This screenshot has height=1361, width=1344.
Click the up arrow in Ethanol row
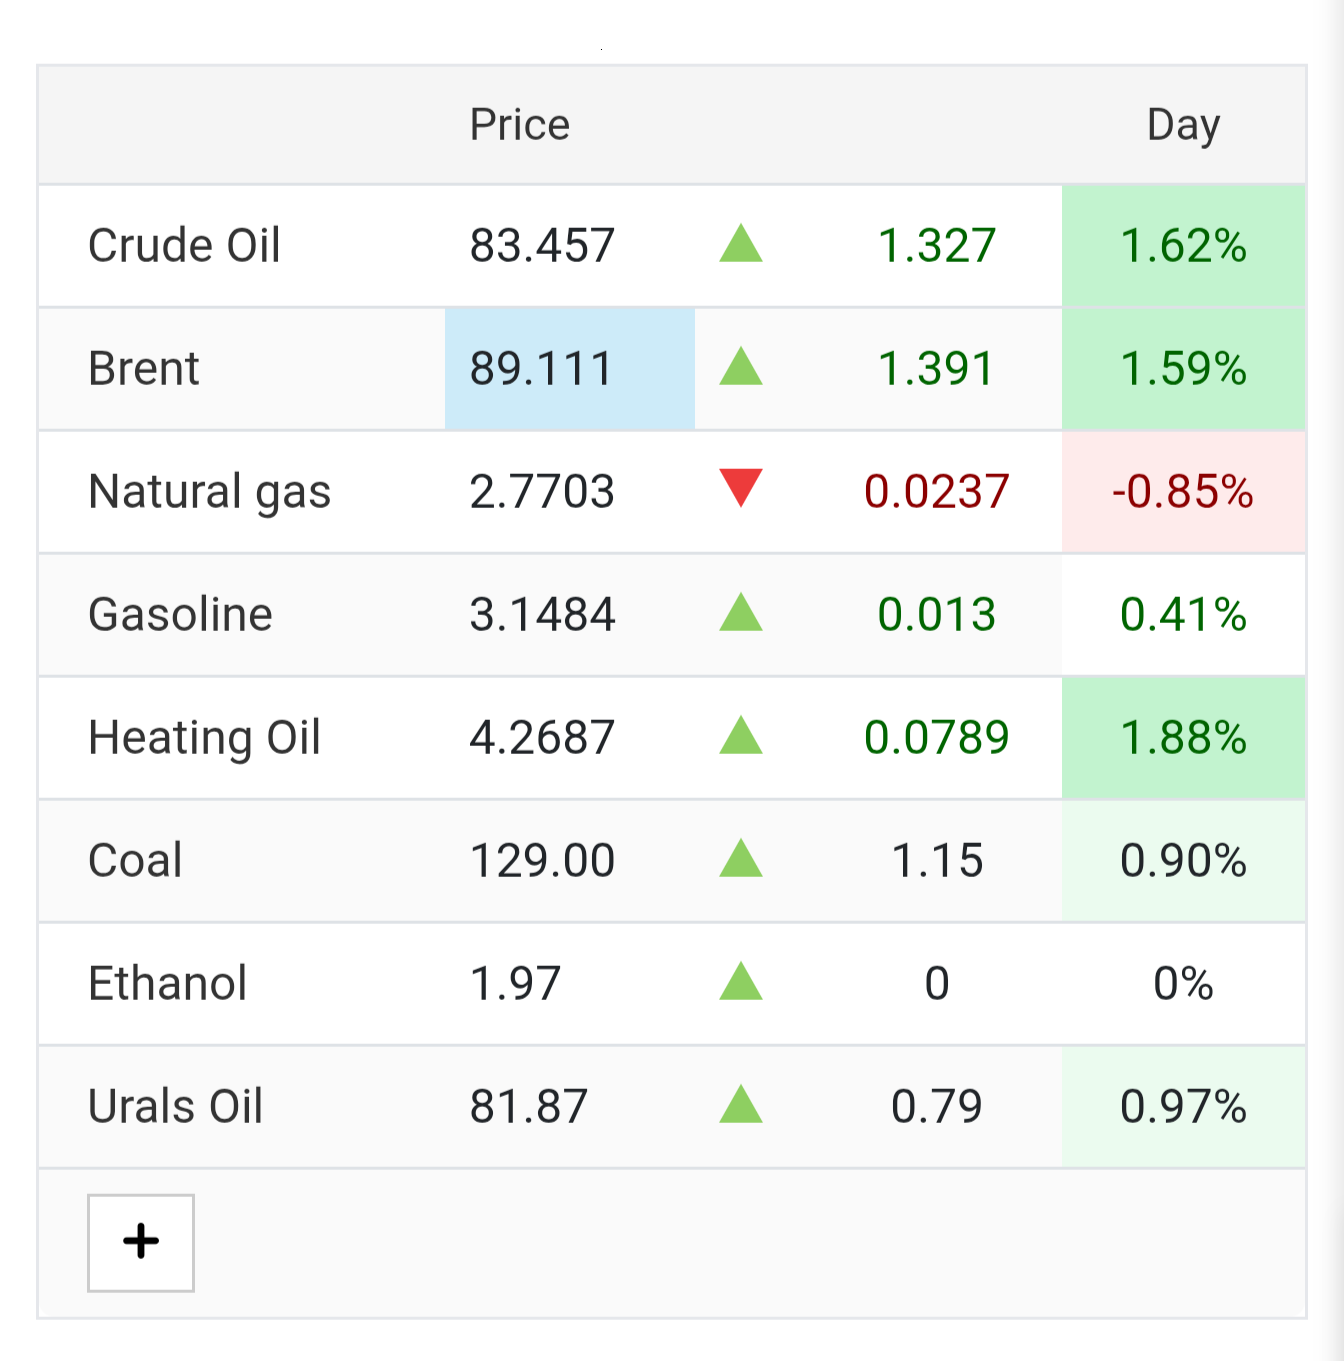(741, 982)
